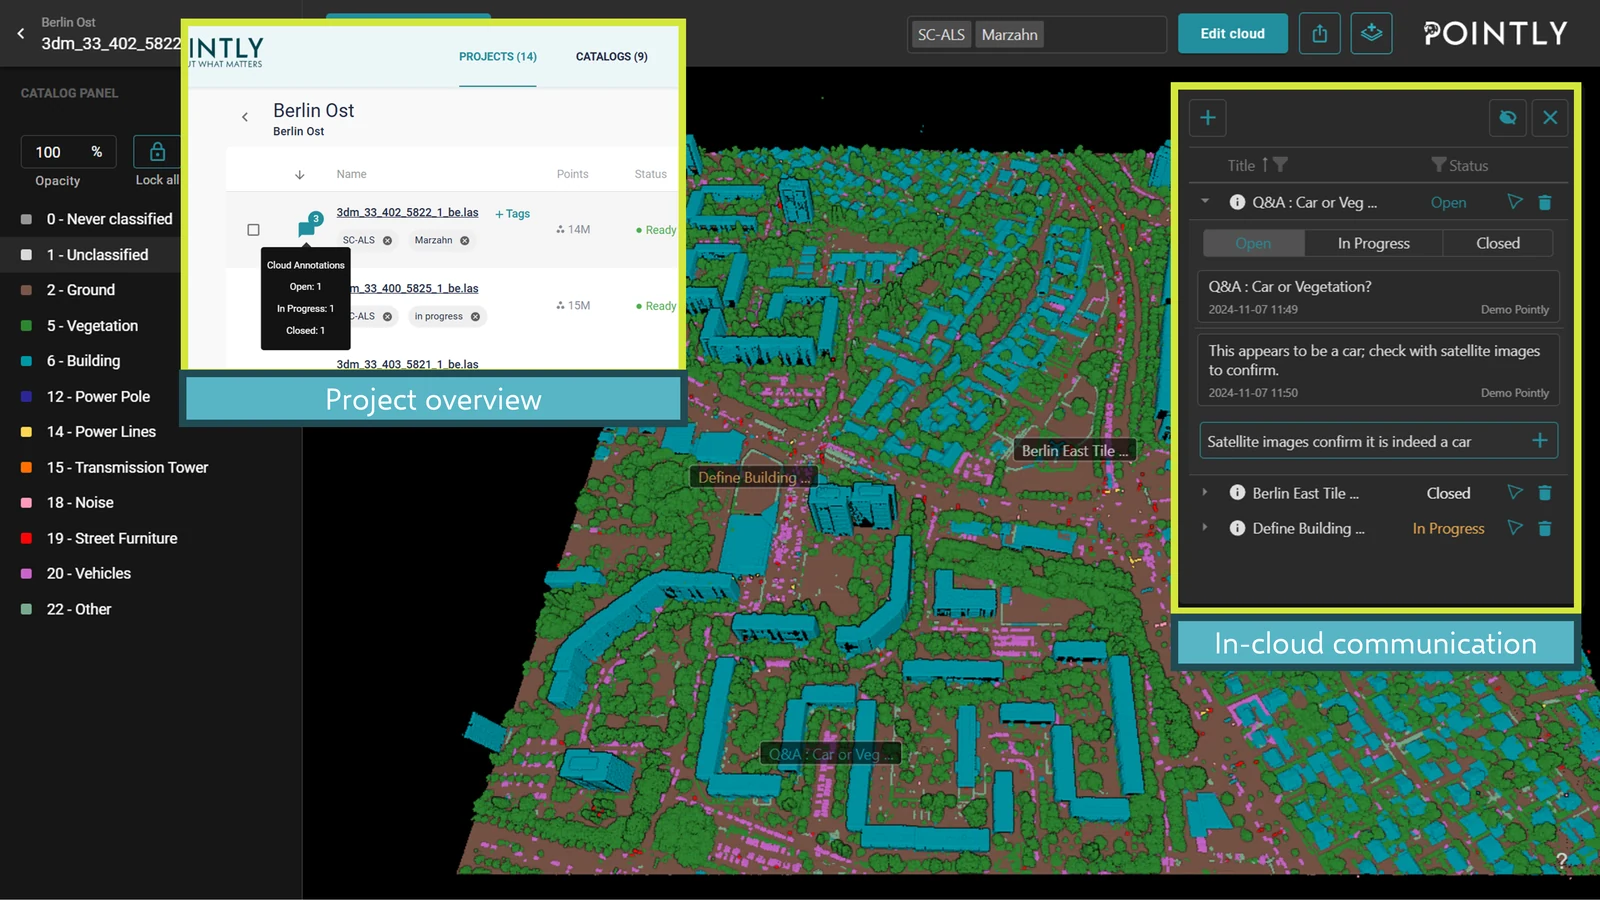Viewport: 1600px width, 900px height.
Task: Filter annotations by Title
Action: point(1280,165)
